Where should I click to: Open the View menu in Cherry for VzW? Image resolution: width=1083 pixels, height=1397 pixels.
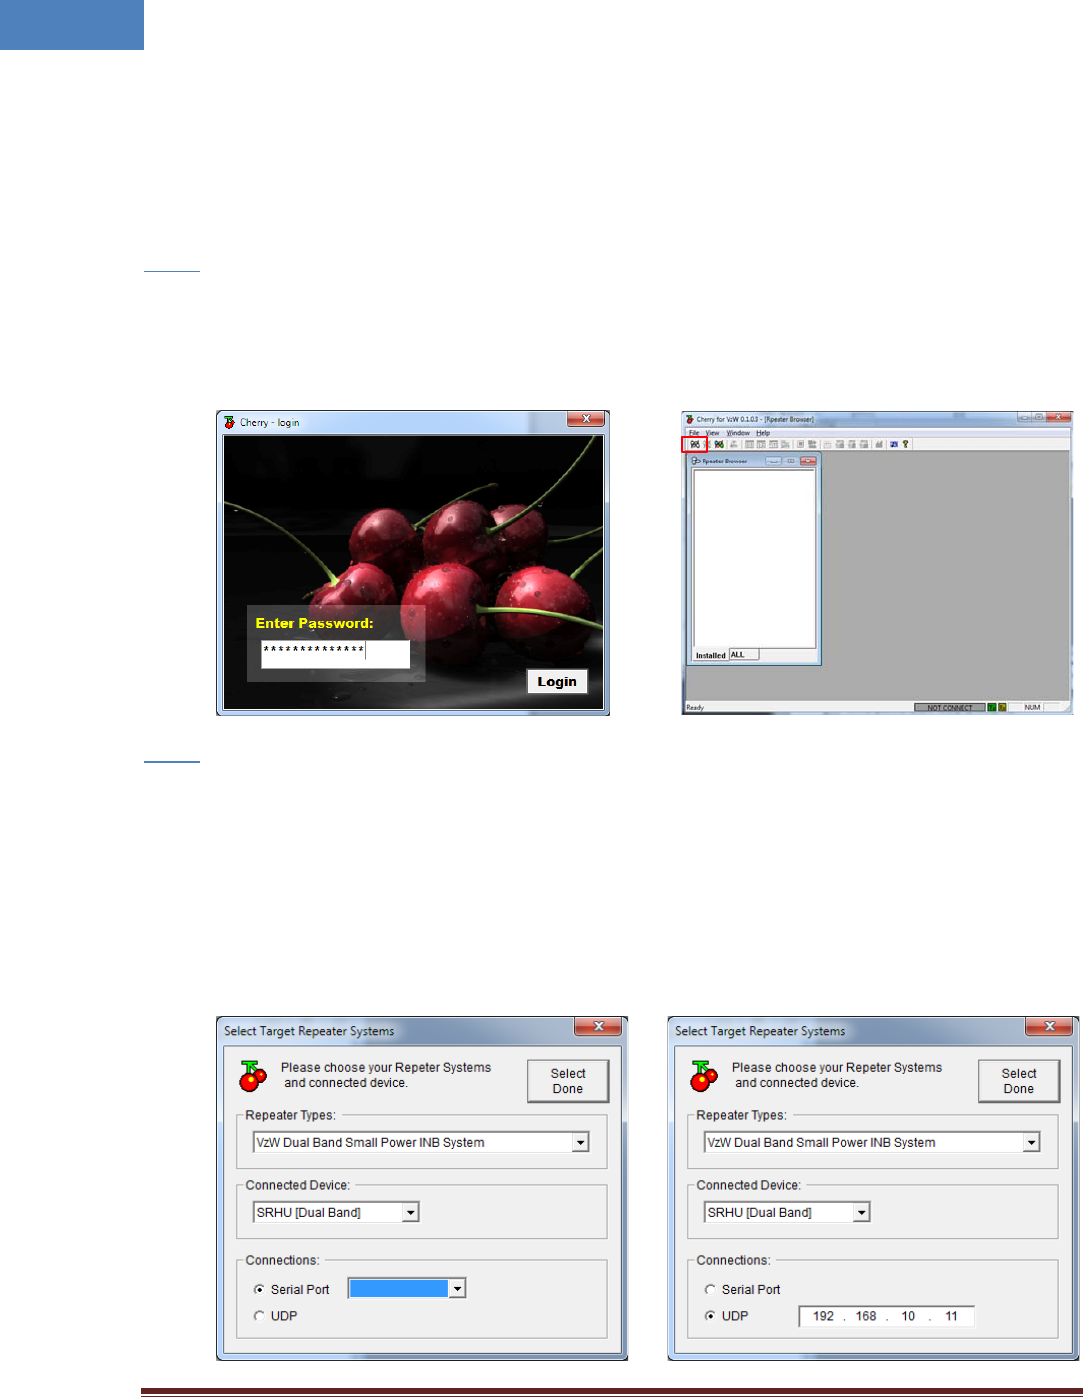(713, 433)
